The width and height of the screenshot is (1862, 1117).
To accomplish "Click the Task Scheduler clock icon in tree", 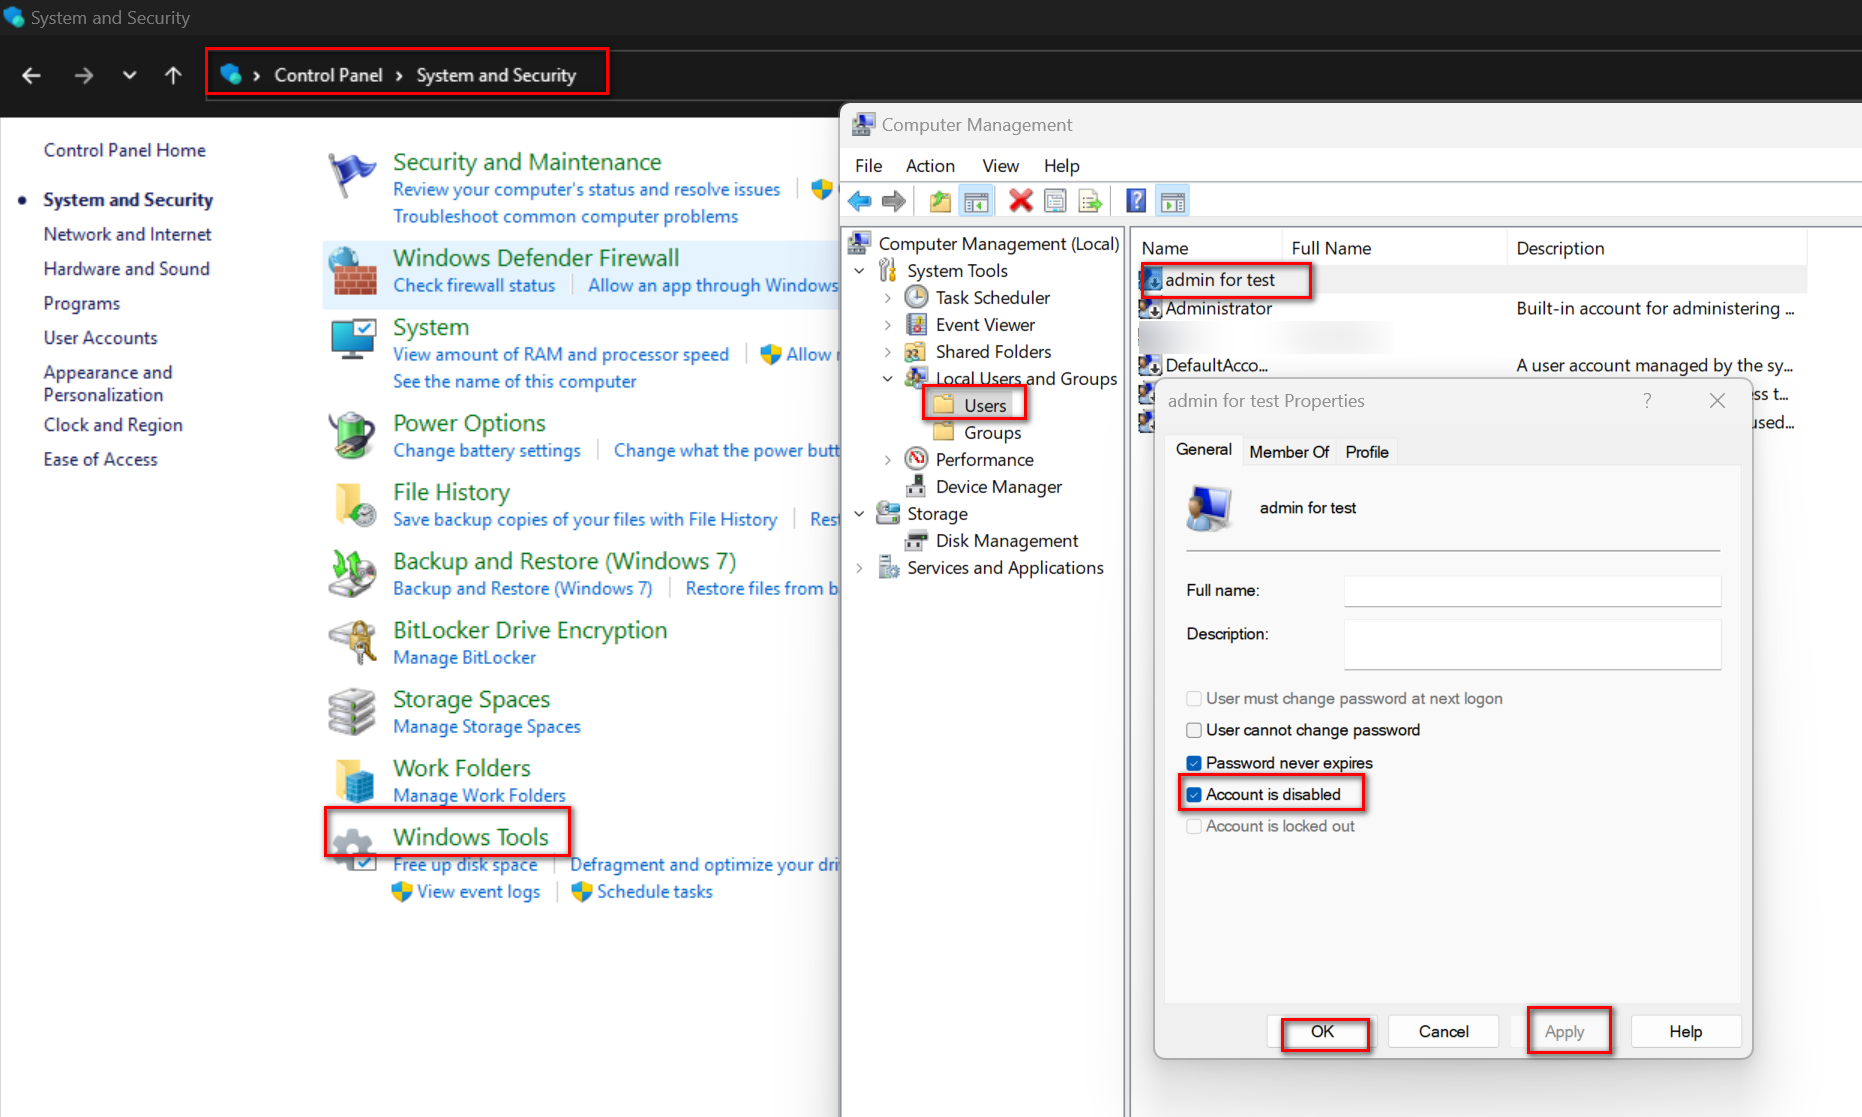I will coord(916,297).
